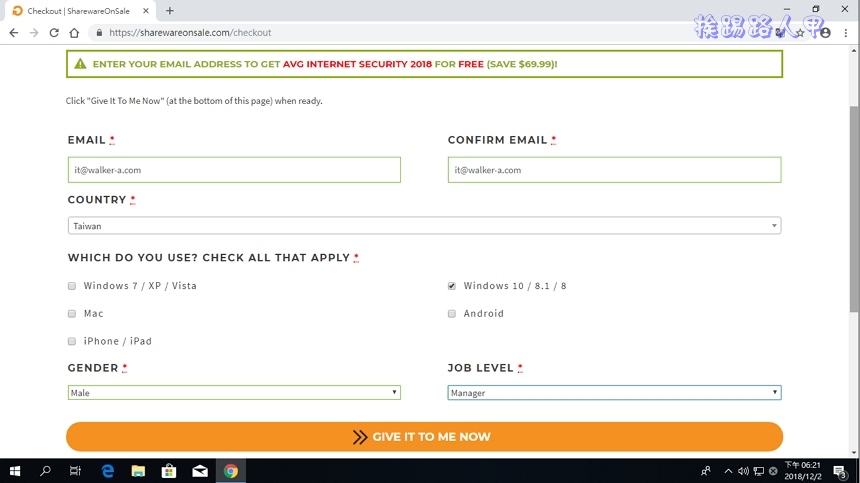Open Task View on taskbar
The width and height of the screenshot is (860, 483).
[x=75, y=471]
